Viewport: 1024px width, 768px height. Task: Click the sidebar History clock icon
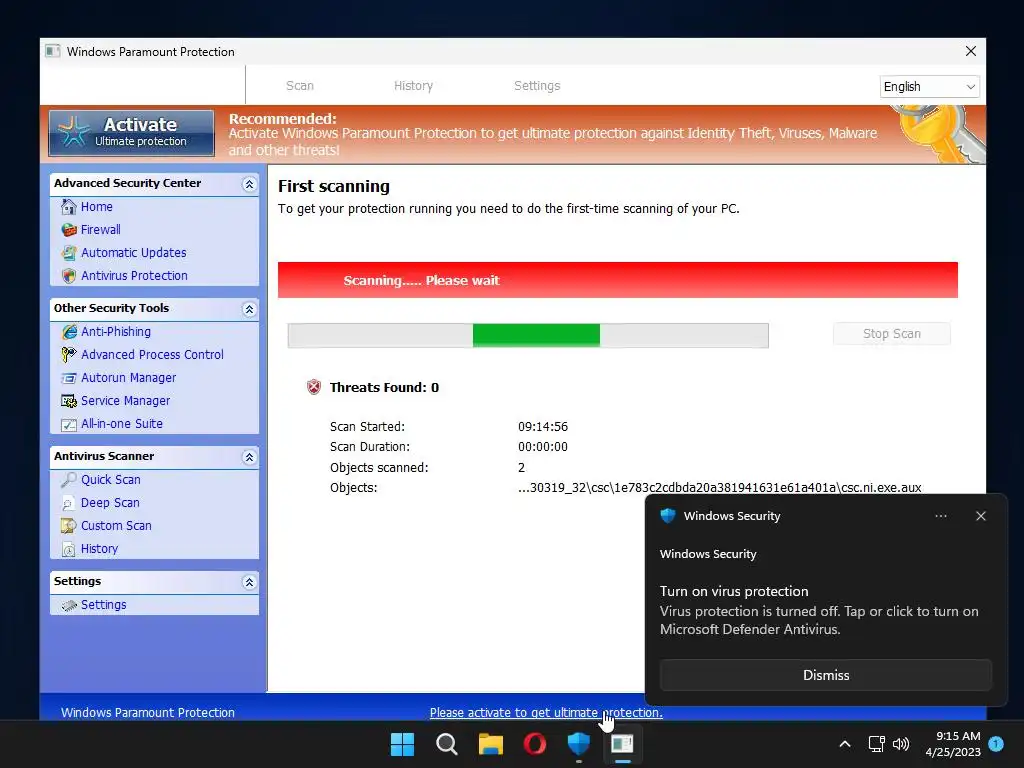click(x=69, y=549)
